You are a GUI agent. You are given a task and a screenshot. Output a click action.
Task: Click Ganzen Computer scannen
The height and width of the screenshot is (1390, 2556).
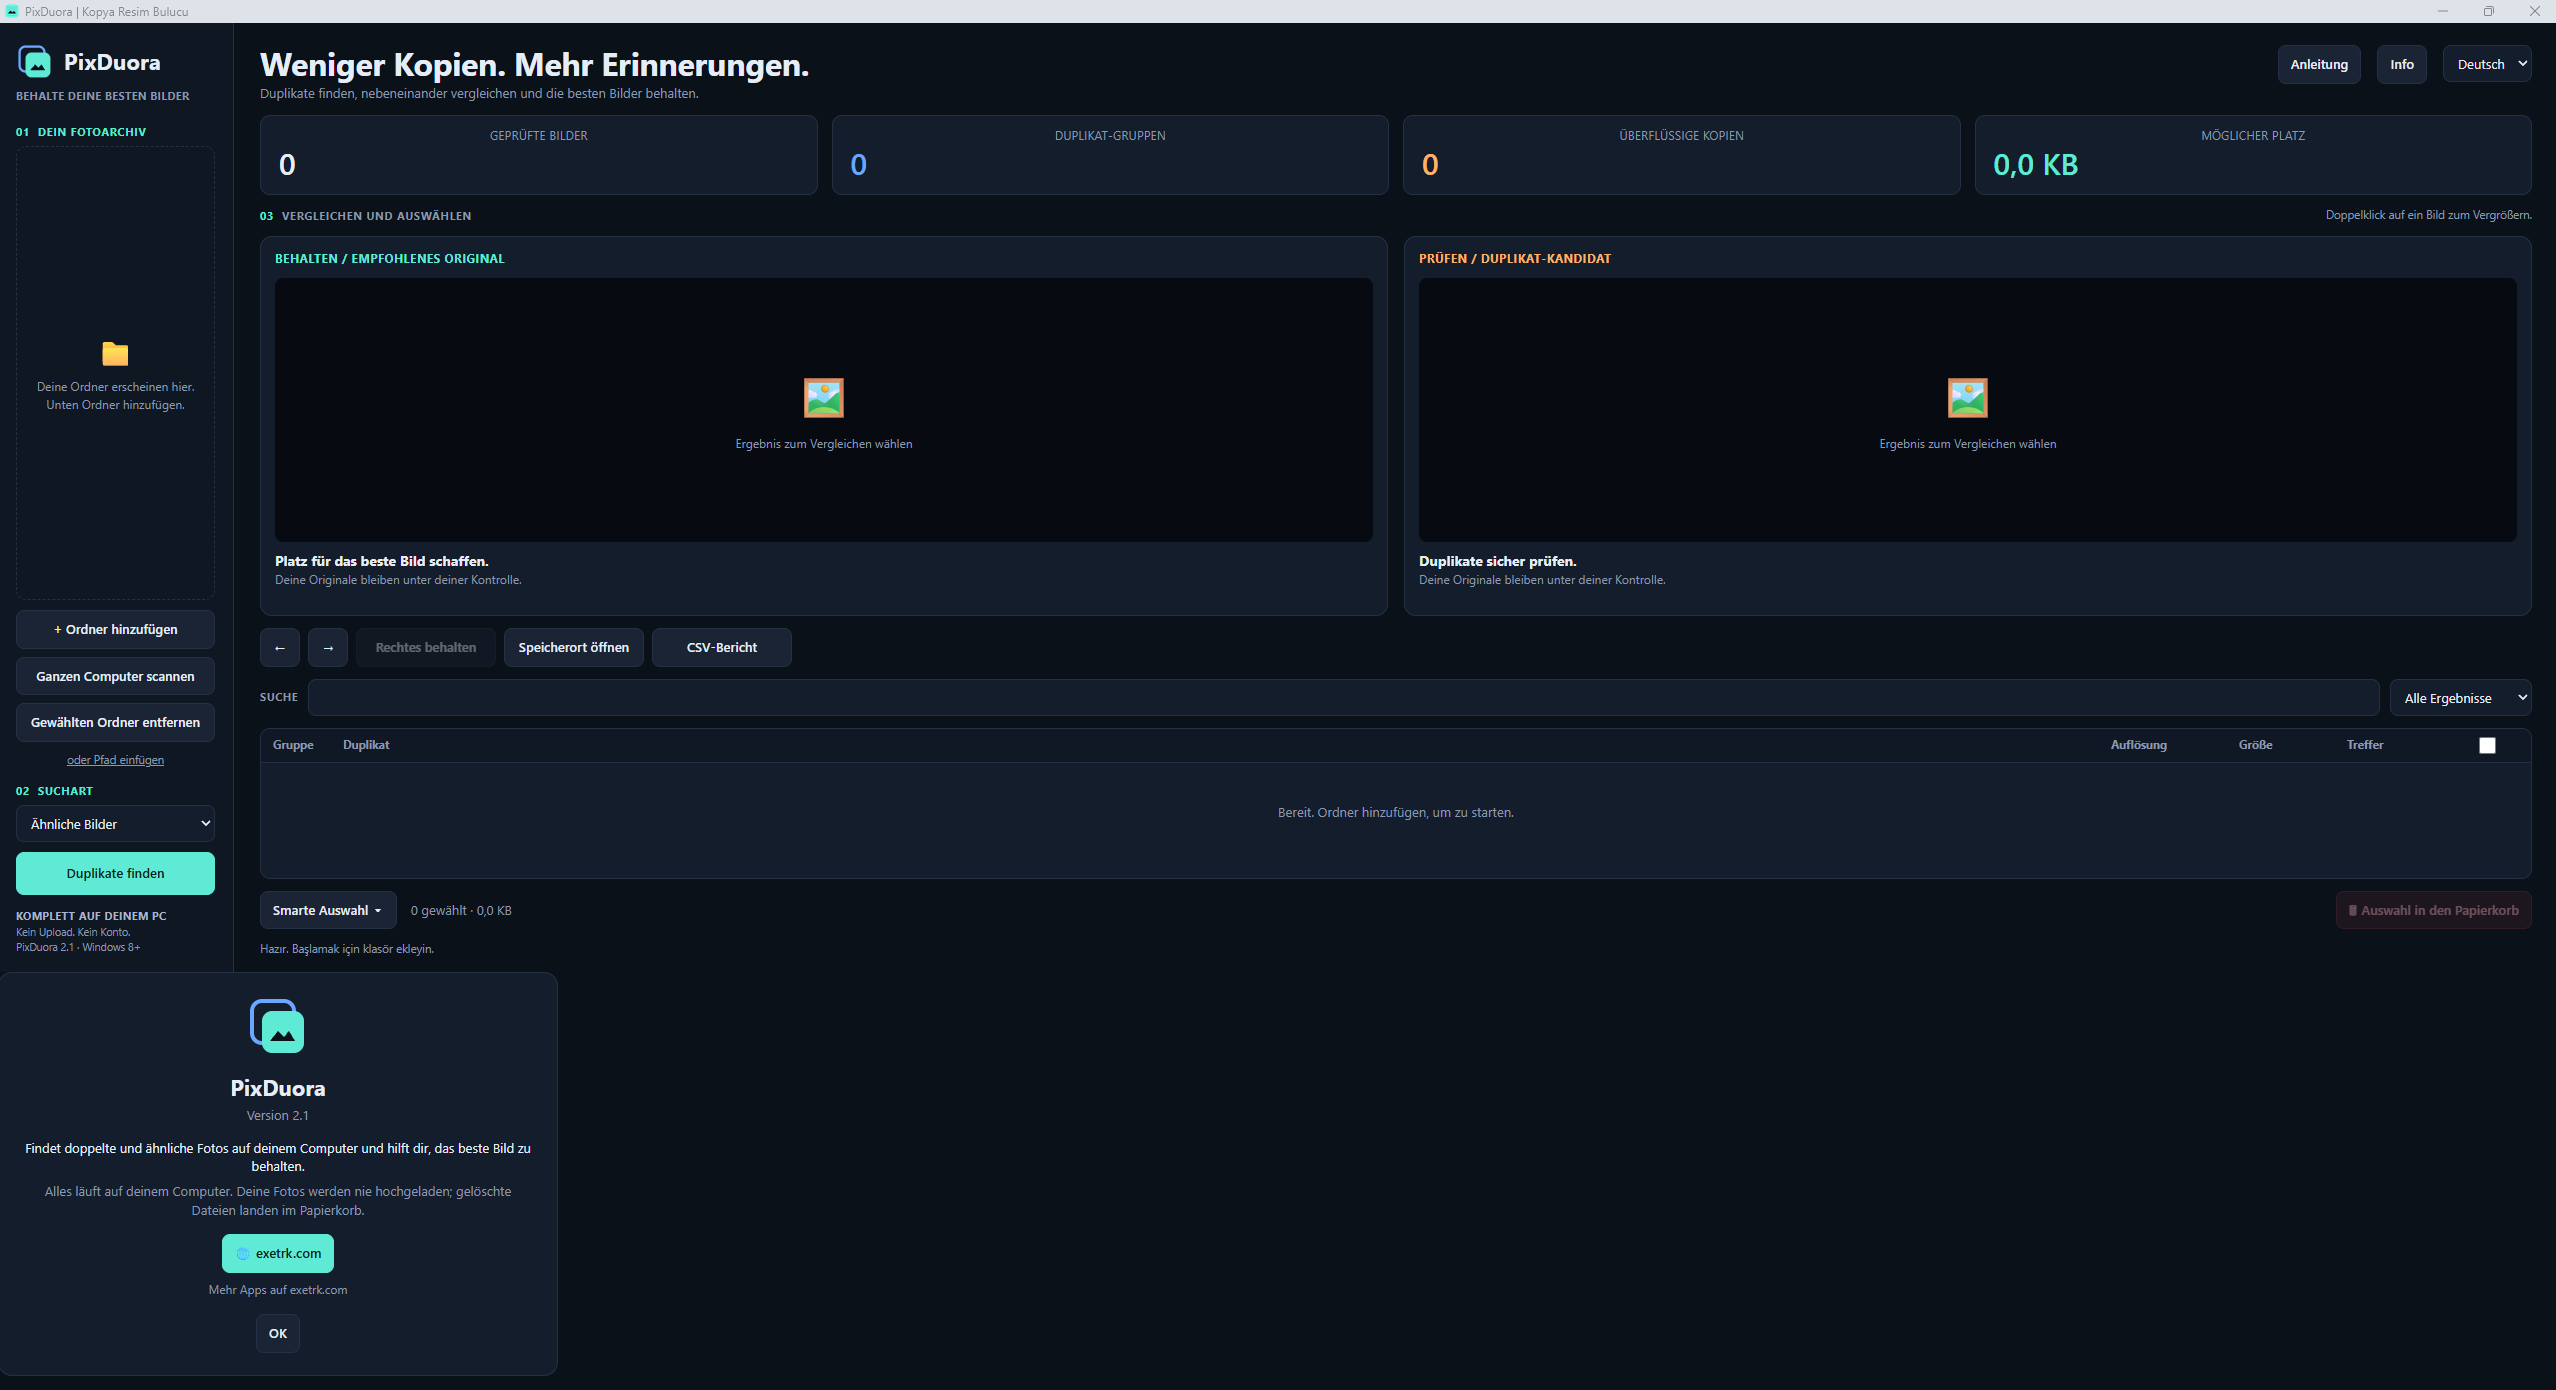tap(115, 676)
